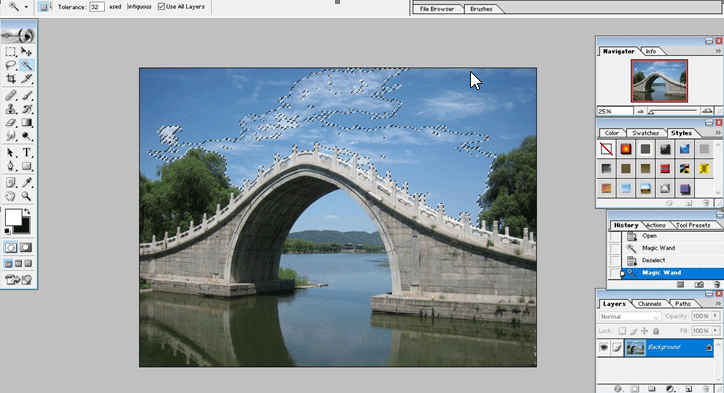
Task: Select the Dodge tool
Action: point(27,136)
